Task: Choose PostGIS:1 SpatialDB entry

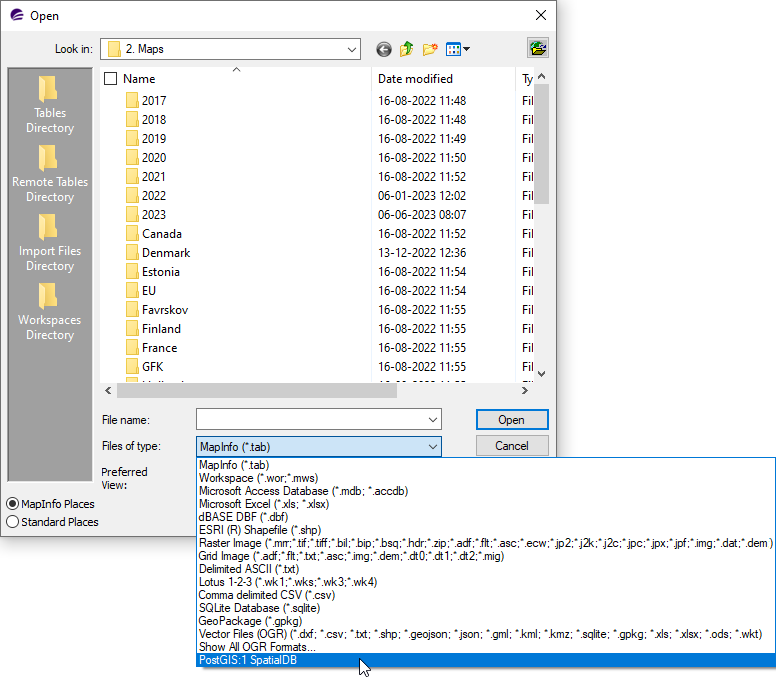Action: (x=485, y=660)
